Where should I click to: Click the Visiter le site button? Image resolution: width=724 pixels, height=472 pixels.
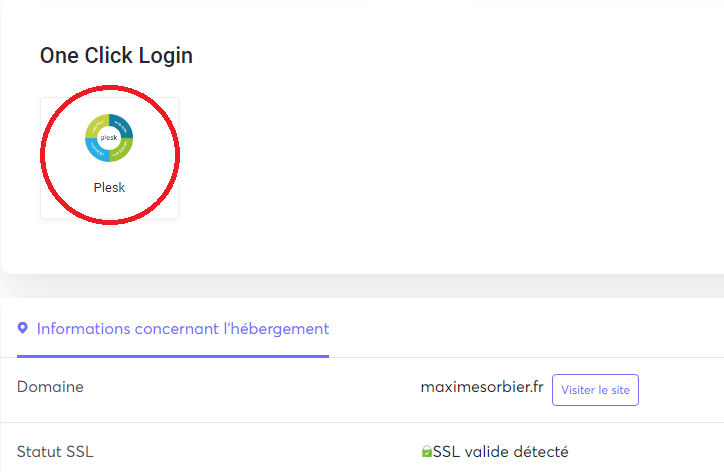[595, 390]
